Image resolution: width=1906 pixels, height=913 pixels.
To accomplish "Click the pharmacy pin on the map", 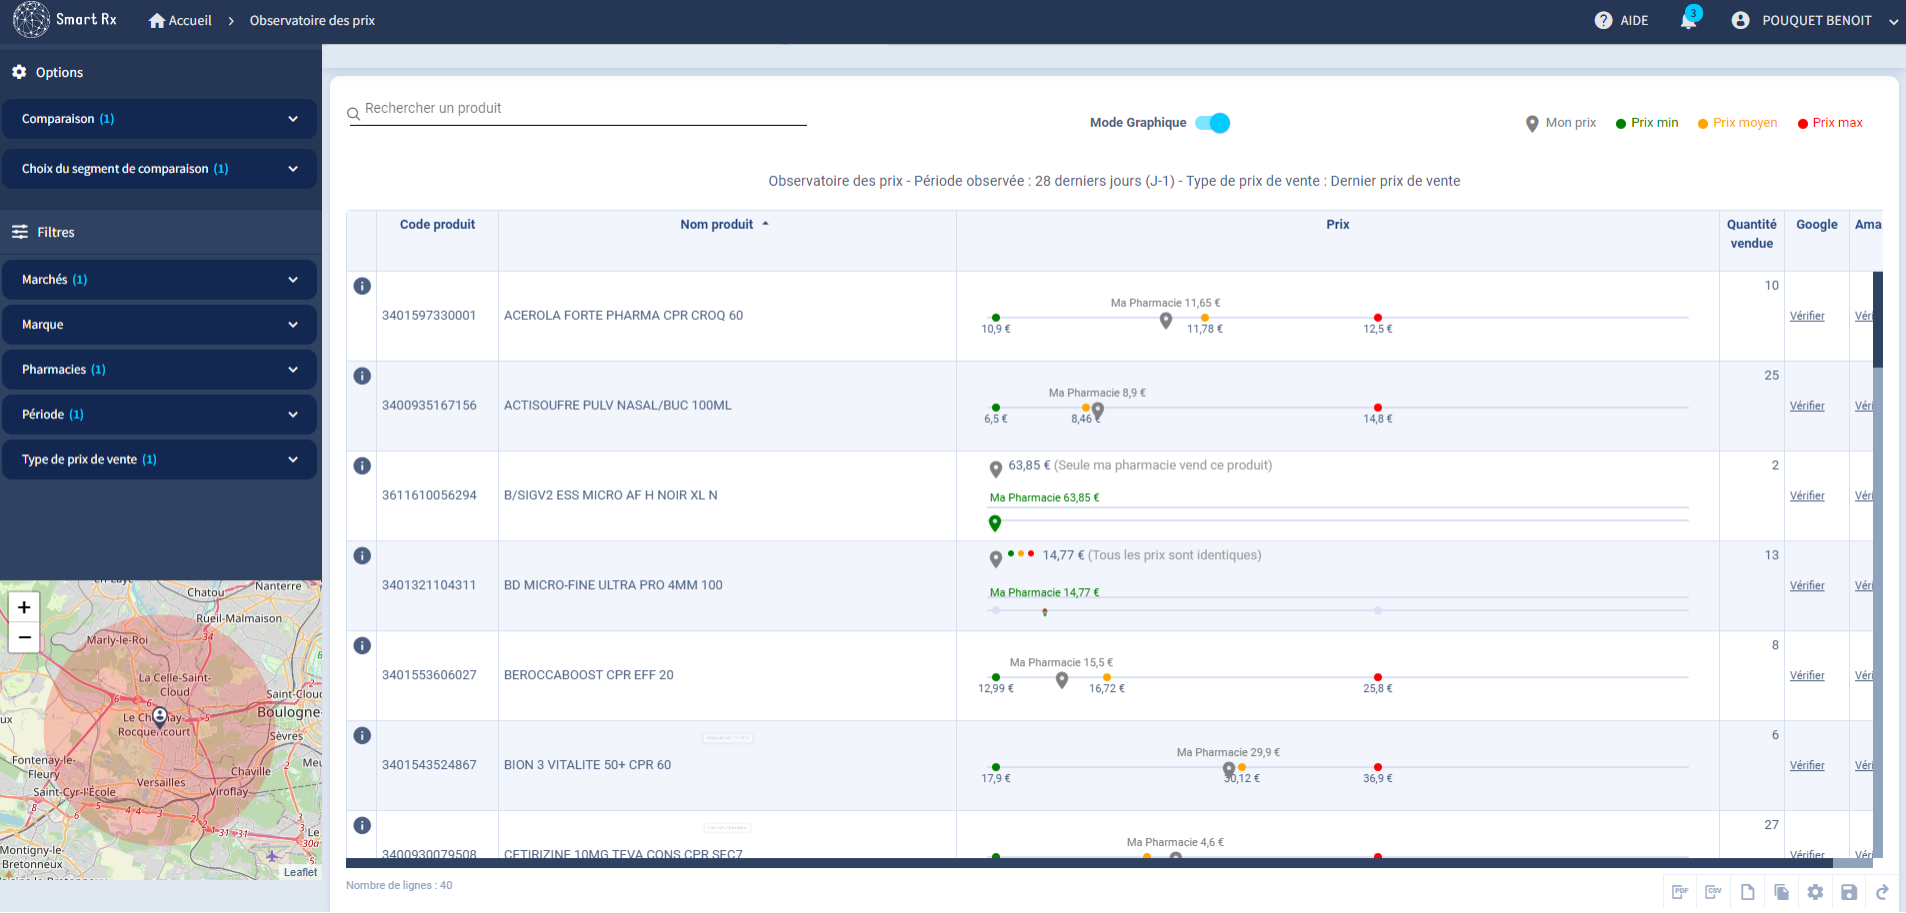I will [160, 717].
